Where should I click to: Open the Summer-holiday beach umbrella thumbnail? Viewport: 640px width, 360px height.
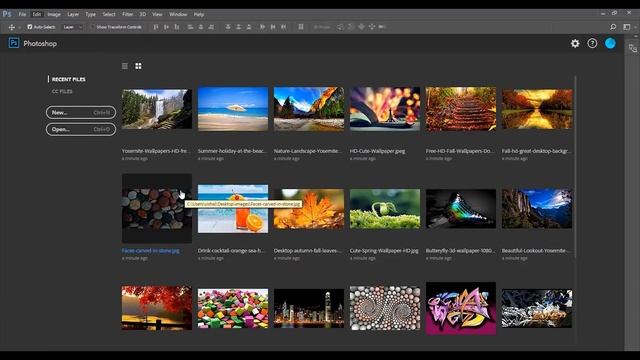point(233,109)
